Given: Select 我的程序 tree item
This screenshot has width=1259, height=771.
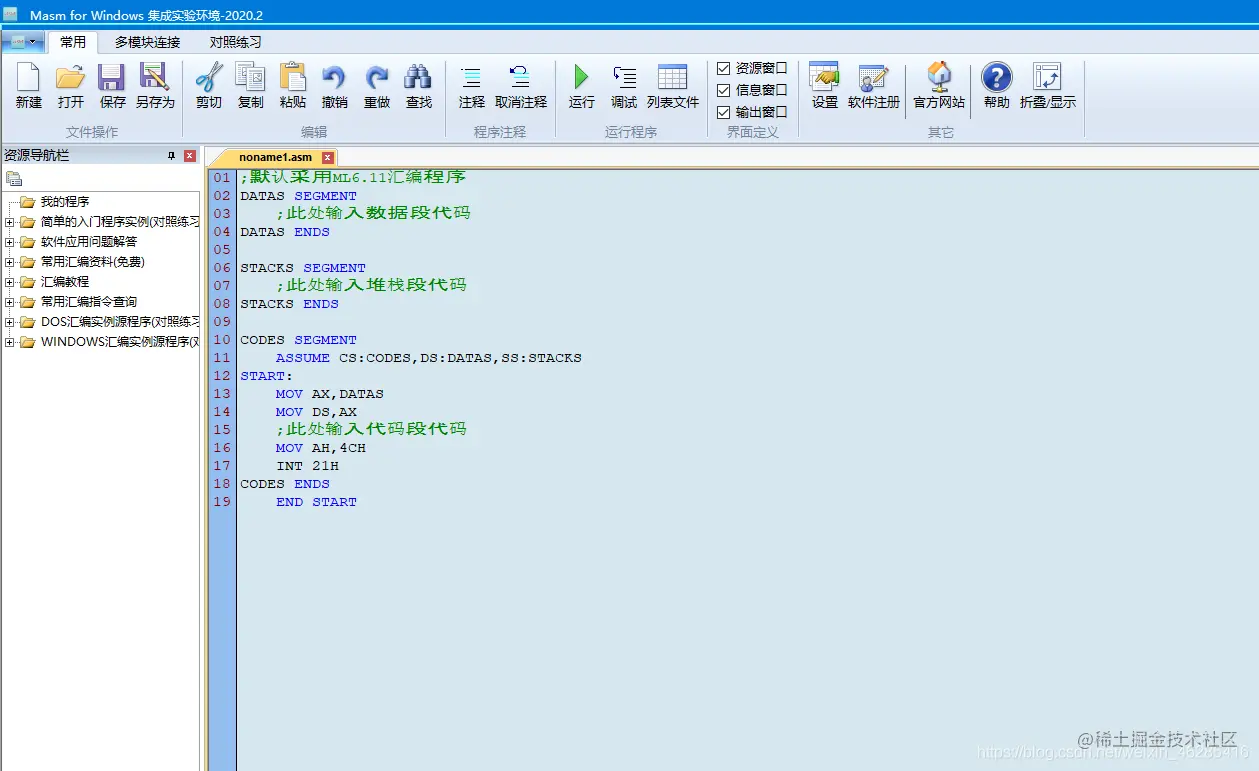Looking at the screenshot, I should coord(64,202).
